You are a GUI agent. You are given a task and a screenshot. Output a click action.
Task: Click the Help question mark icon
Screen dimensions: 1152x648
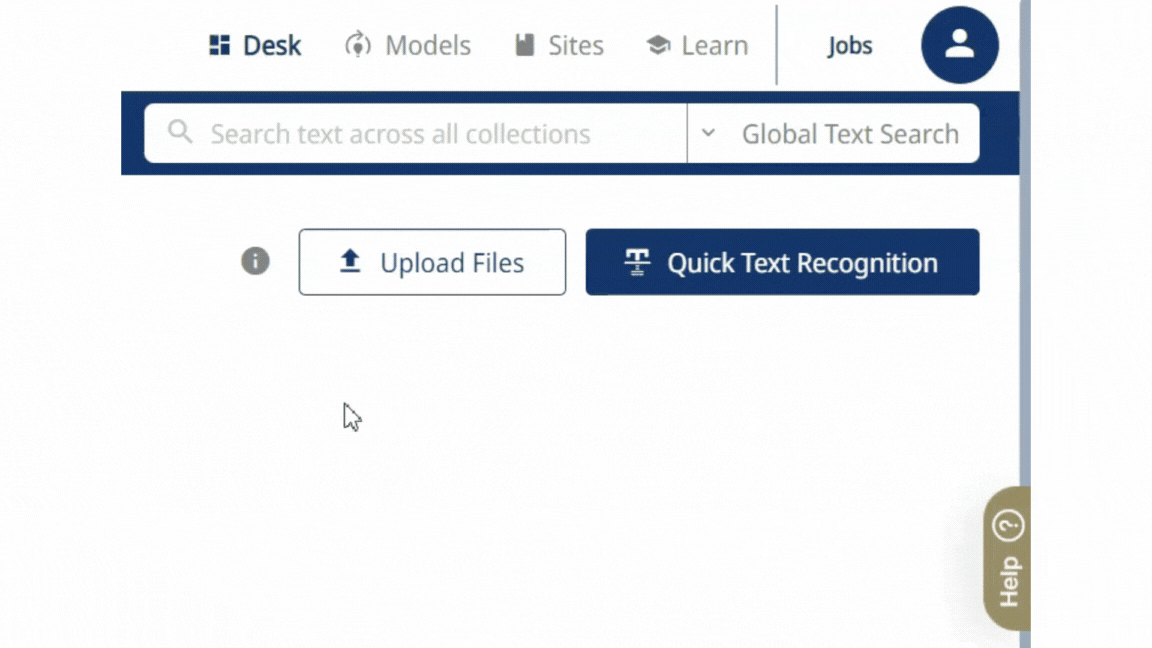point(1007,525)
